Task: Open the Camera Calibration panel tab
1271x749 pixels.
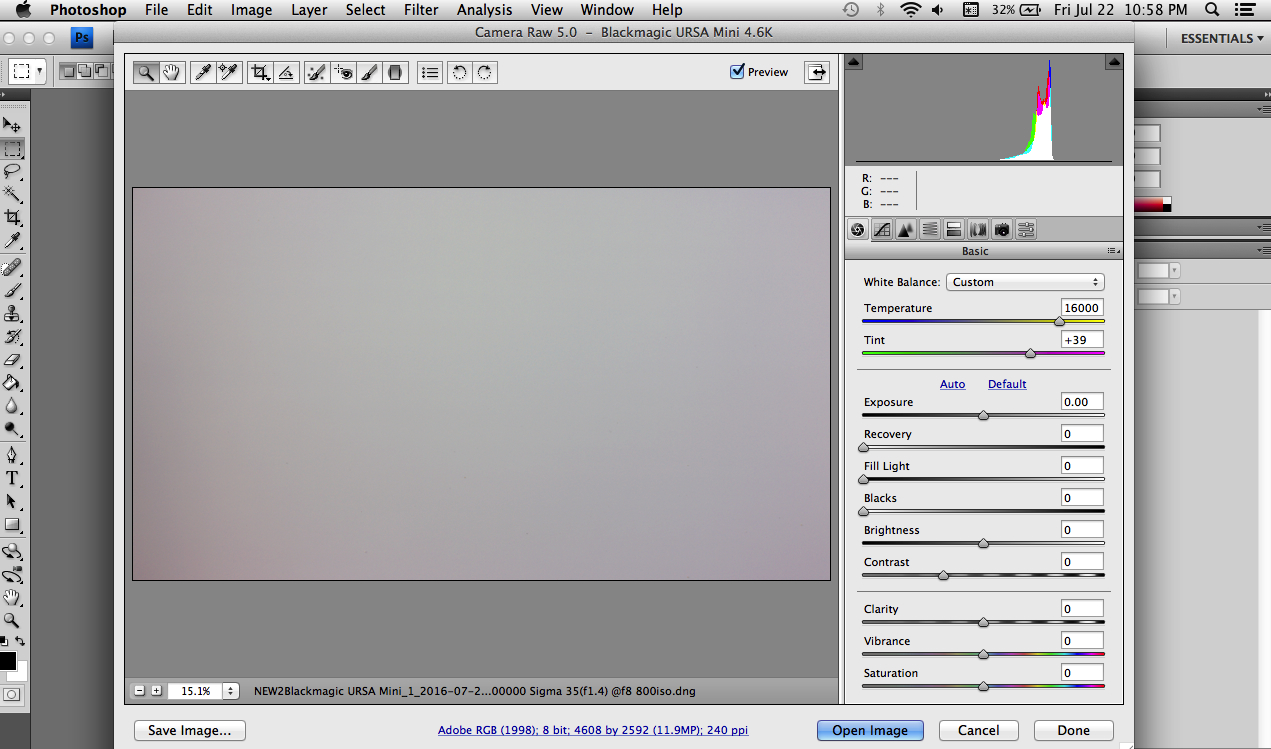Action: [1002, 229]
